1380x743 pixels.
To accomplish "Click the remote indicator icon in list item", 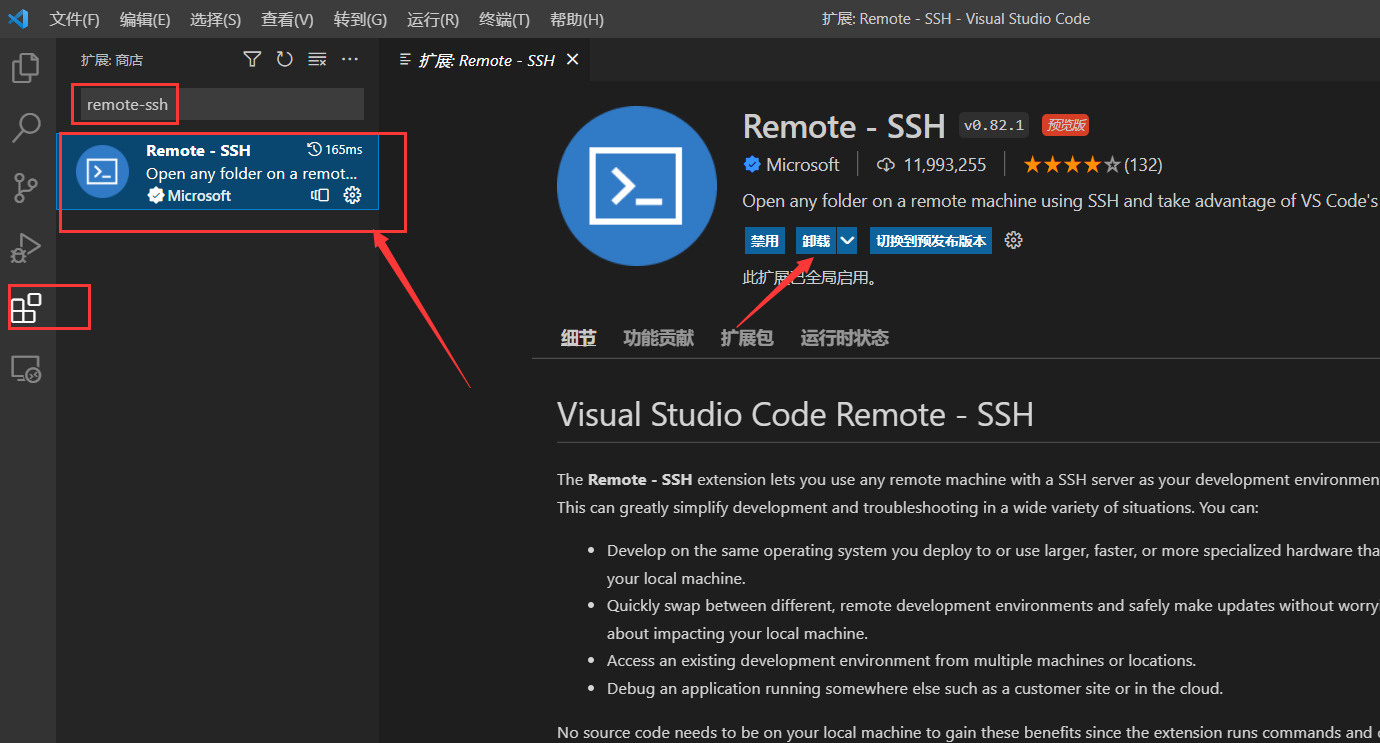I will click(320, 195).
